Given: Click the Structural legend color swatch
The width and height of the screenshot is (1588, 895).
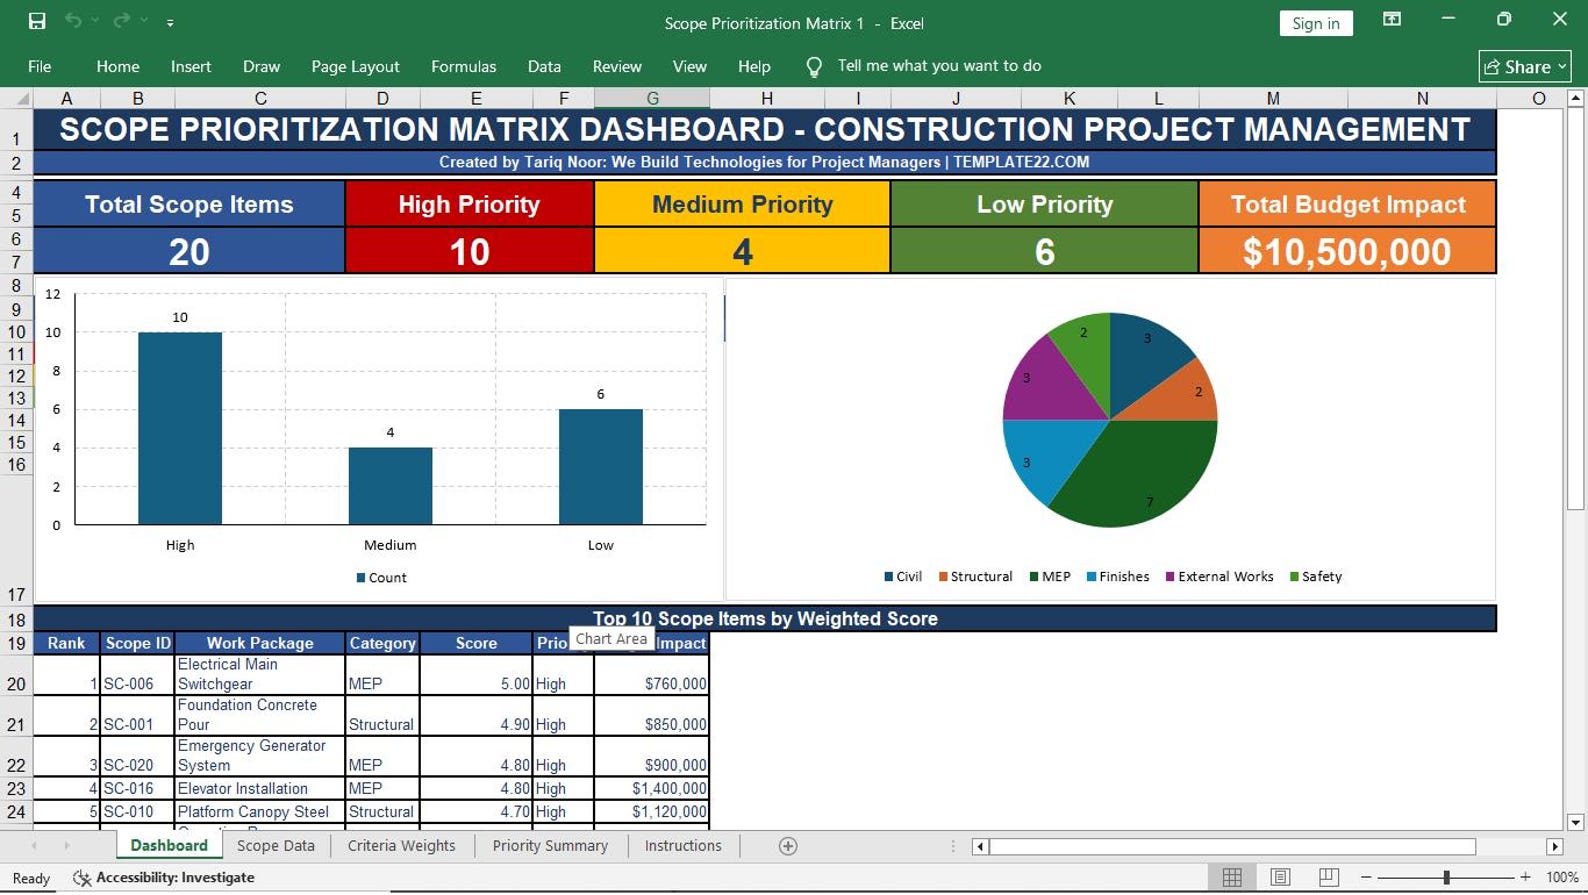Looking at the screenshot, I should [x=942, y=577].
